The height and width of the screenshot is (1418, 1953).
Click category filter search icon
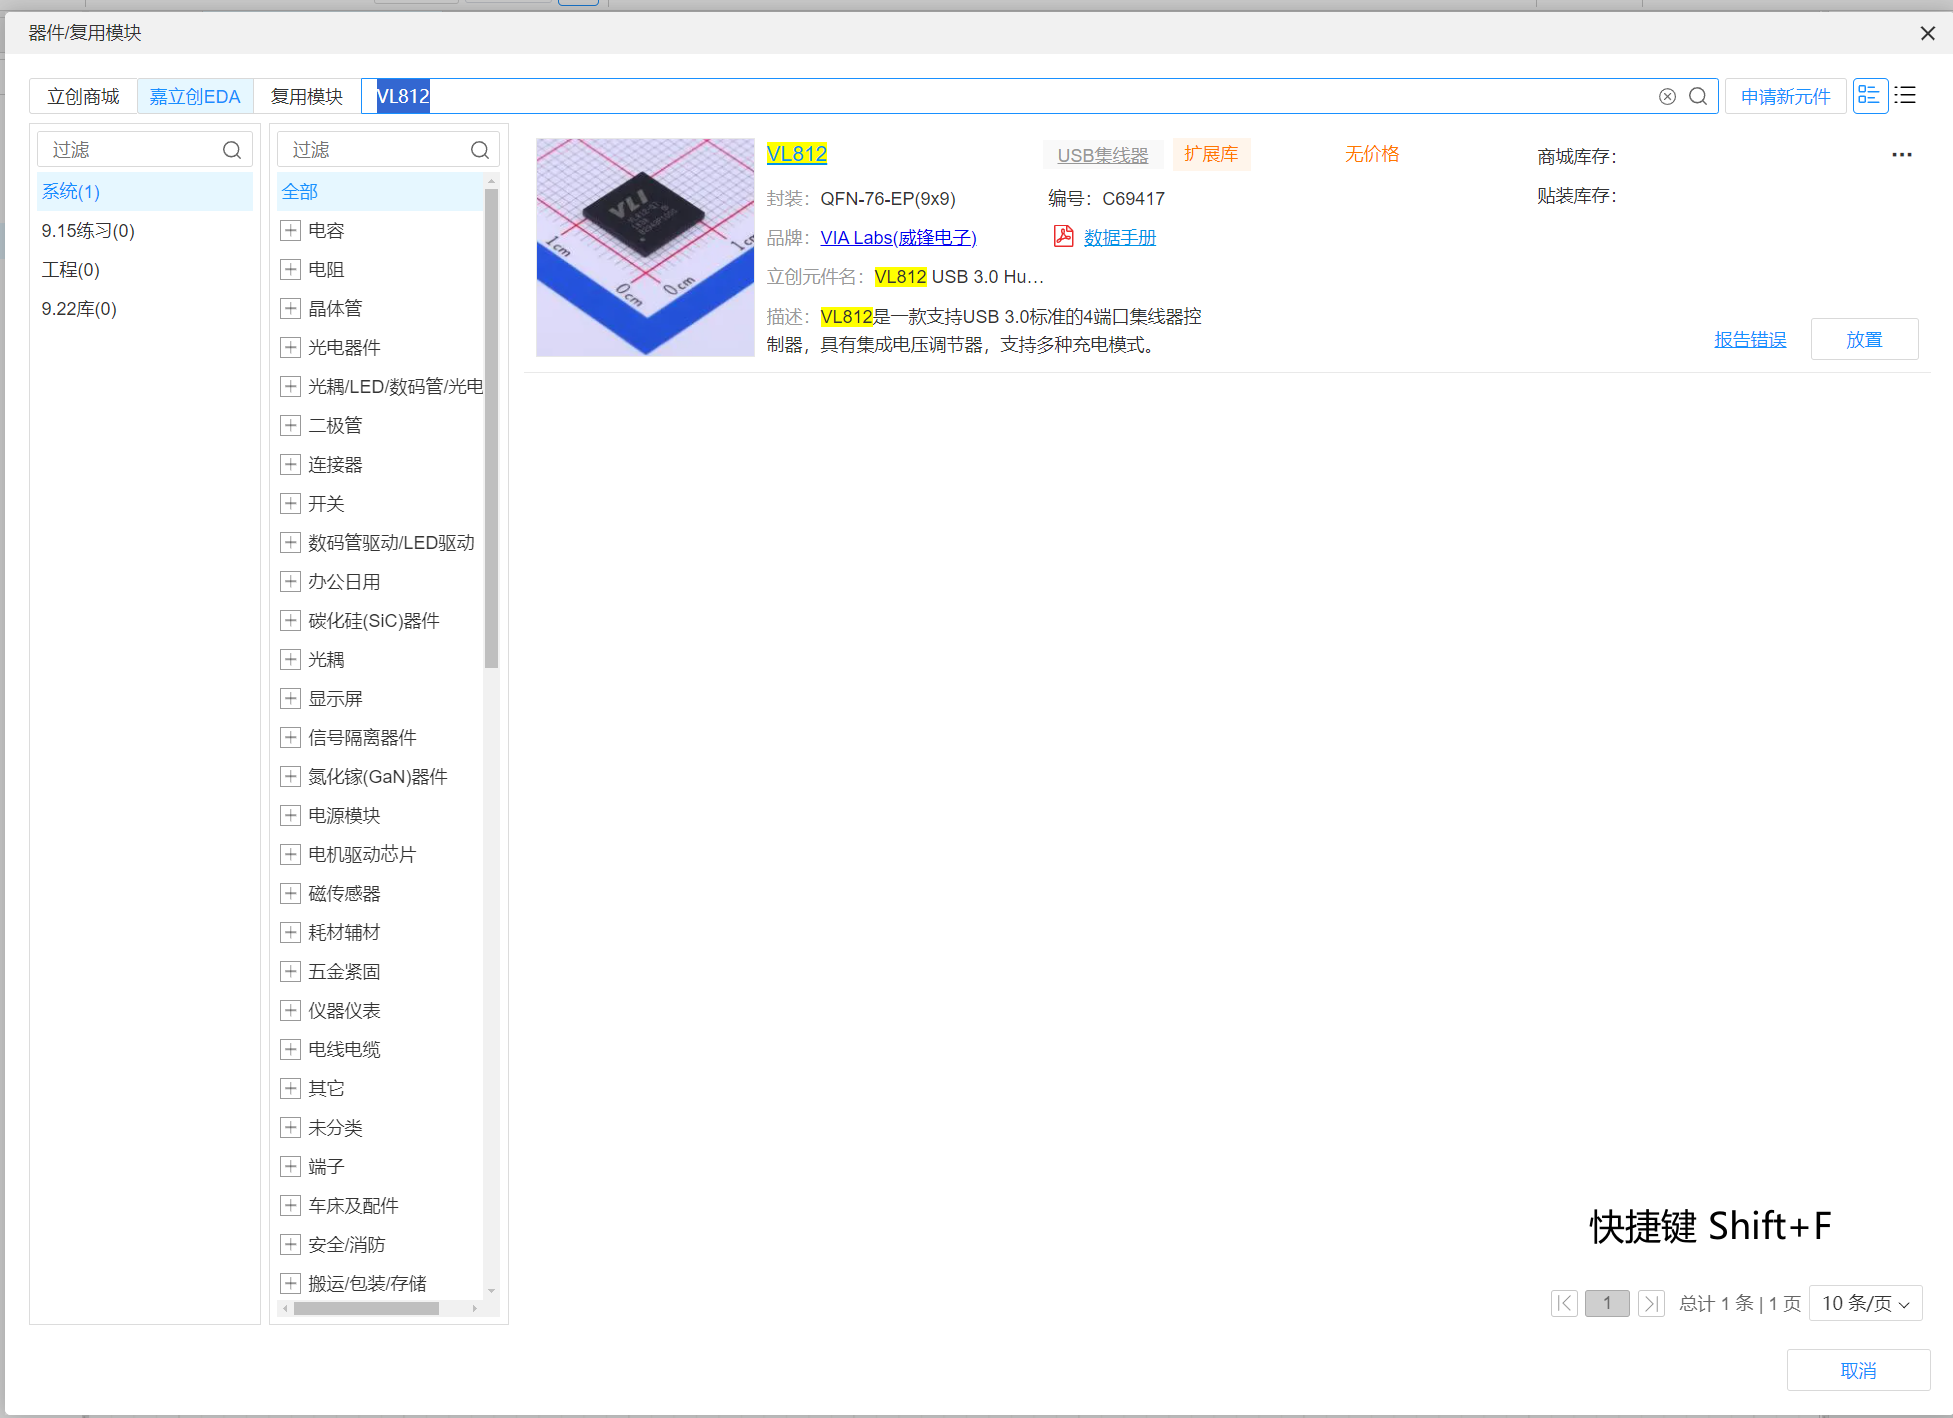(x=480, y=150)
